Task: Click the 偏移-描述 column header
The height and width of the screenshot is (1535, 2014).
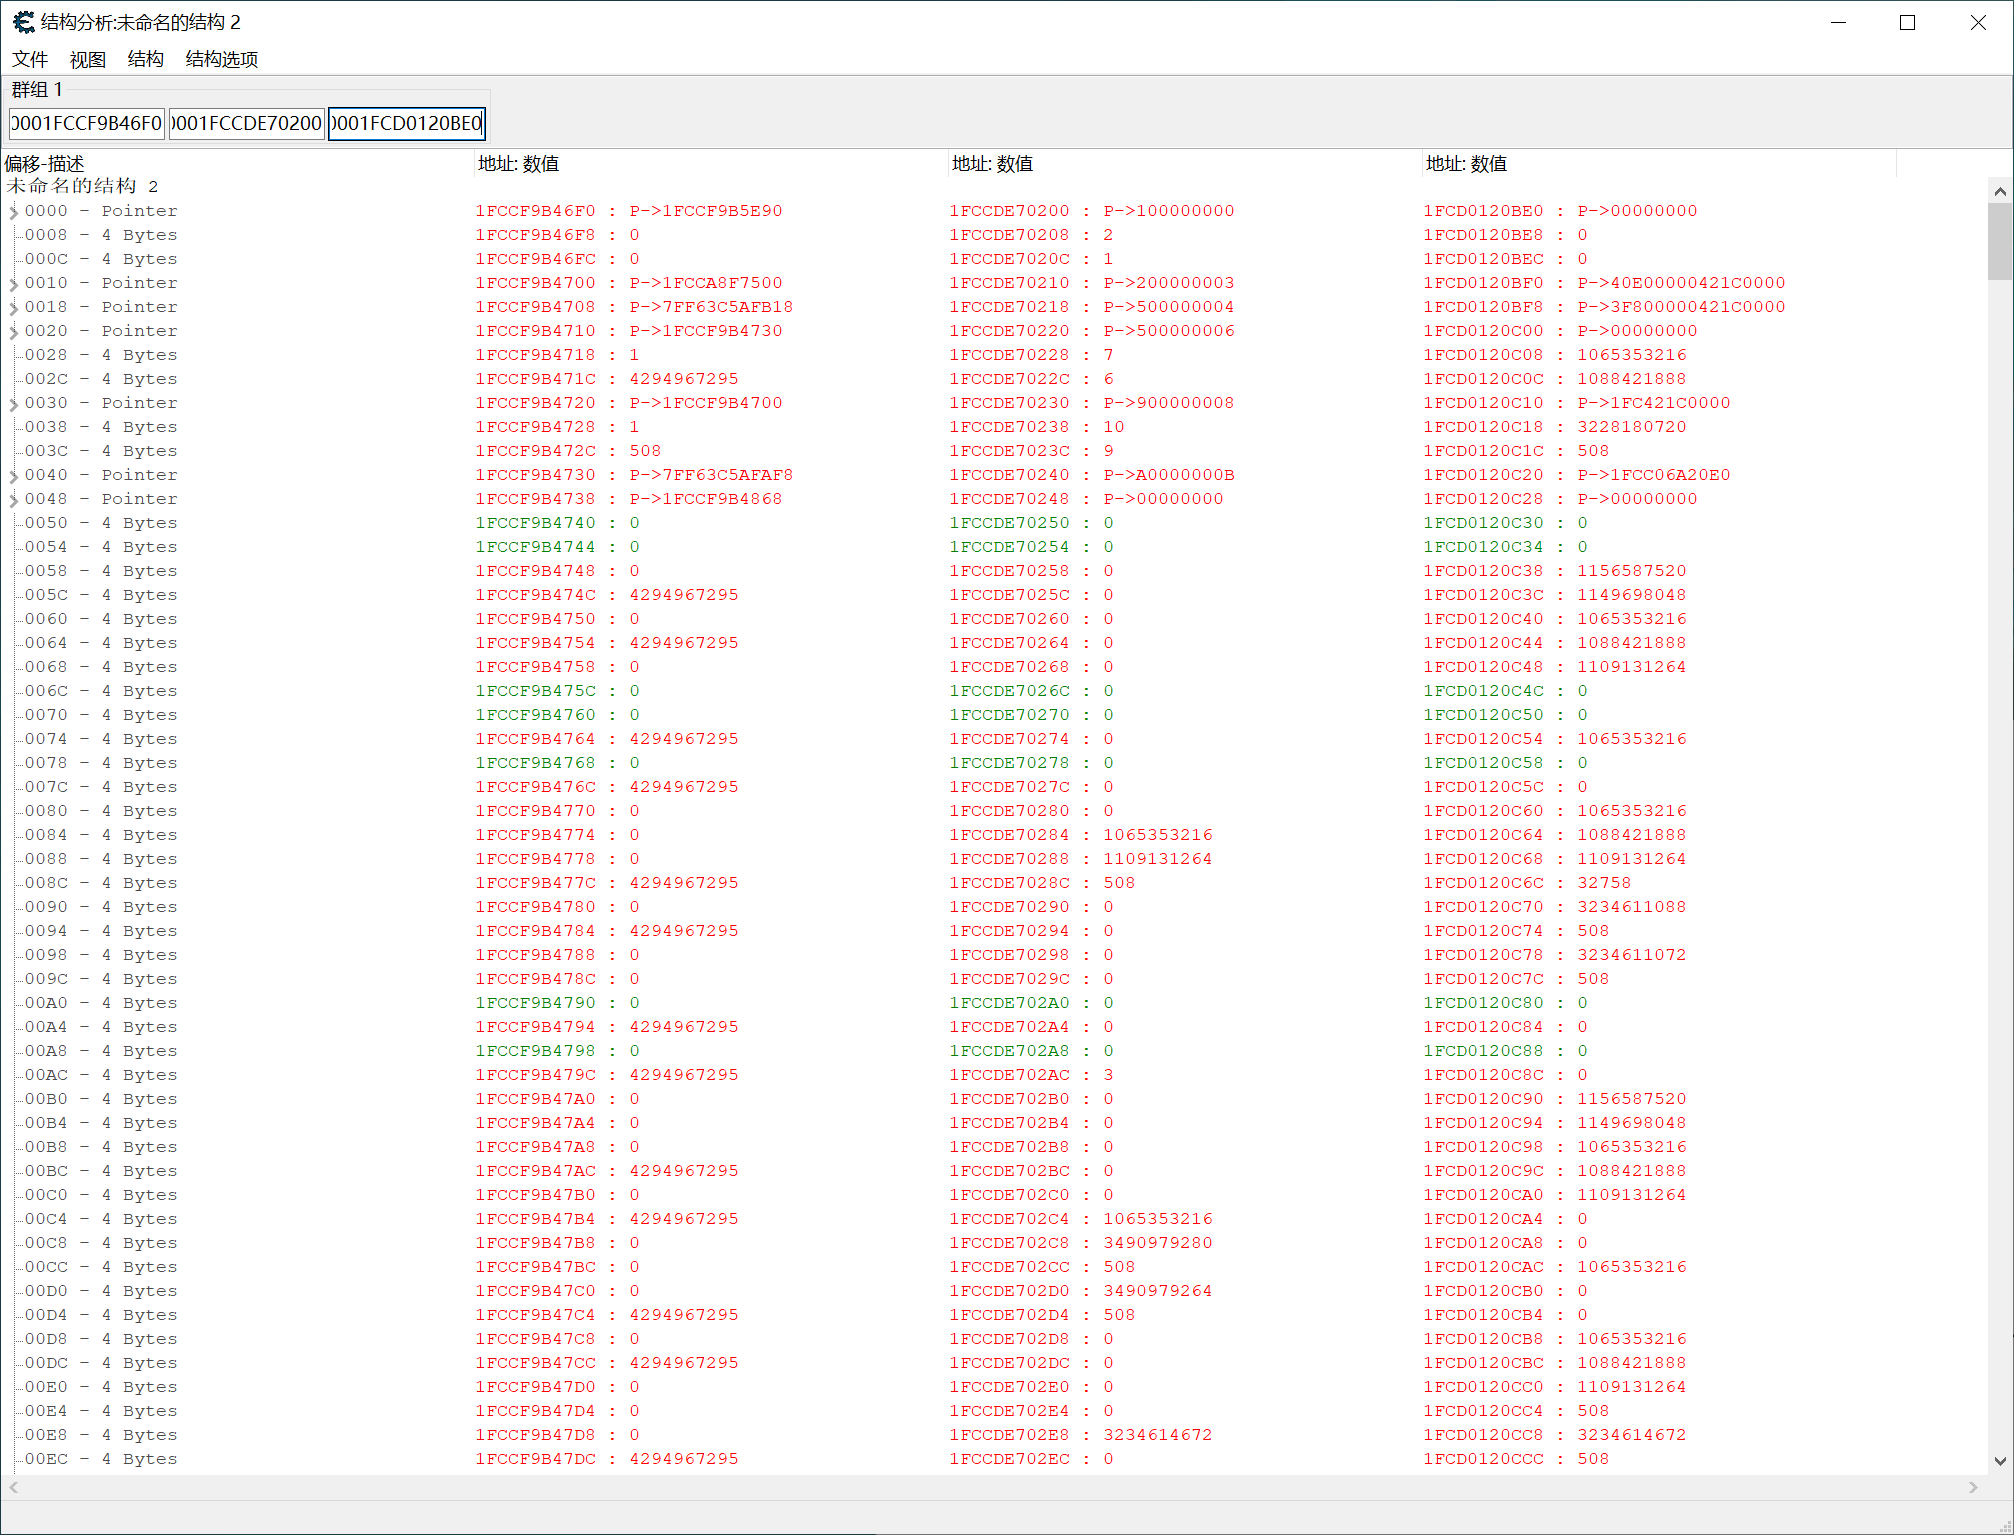Action: point(238,164)
